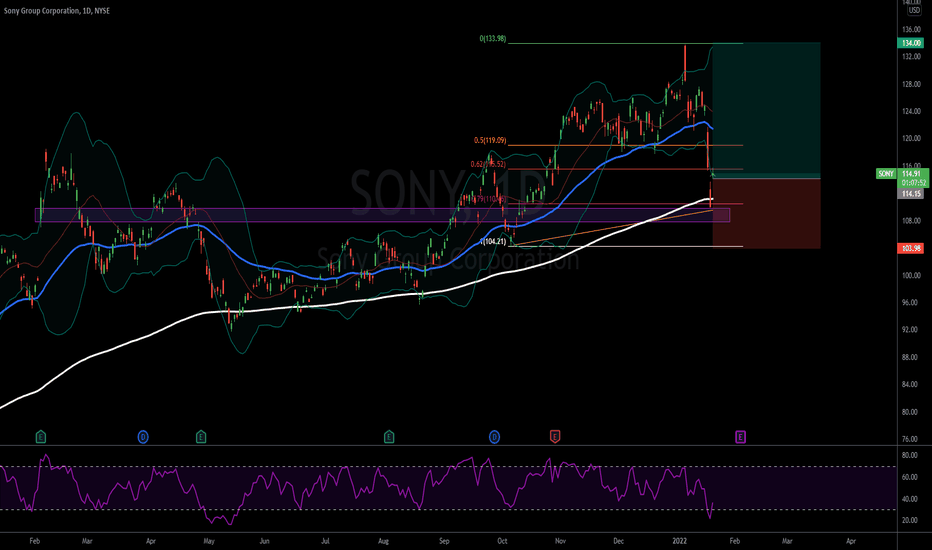Click the 20.00 RSI axis label
Viewport: 932px width, 550px height.
(910, 520)
